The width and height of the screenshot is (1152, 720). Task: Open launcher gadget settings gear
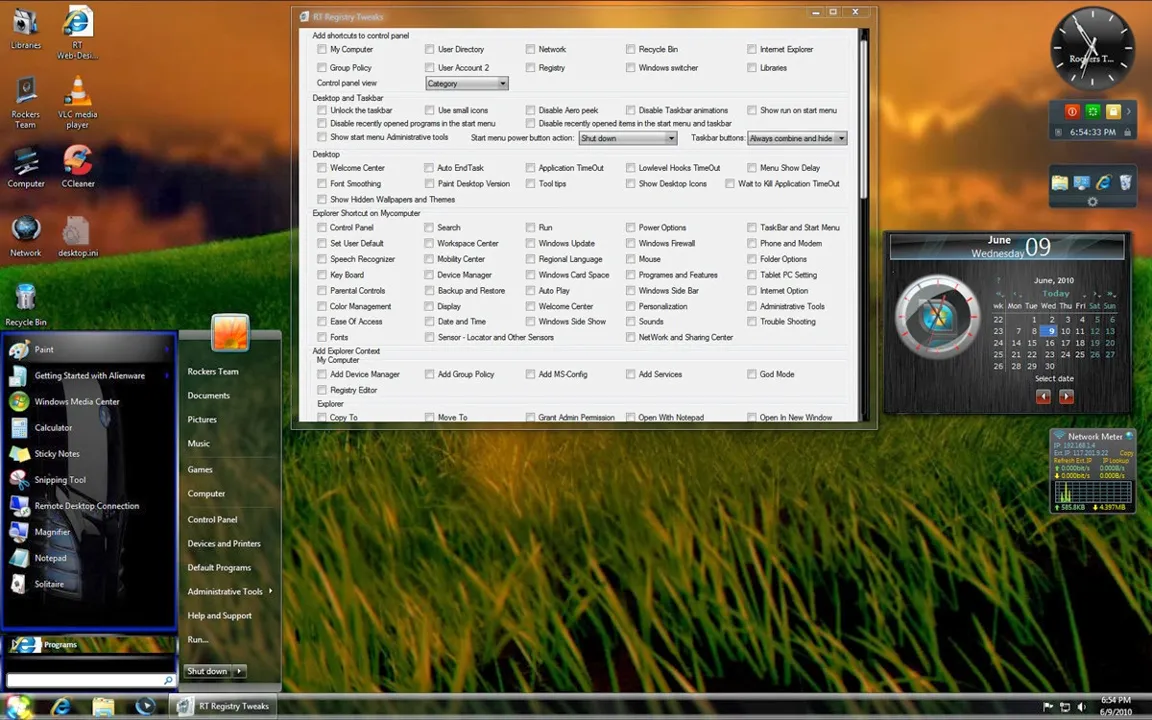1092,202
